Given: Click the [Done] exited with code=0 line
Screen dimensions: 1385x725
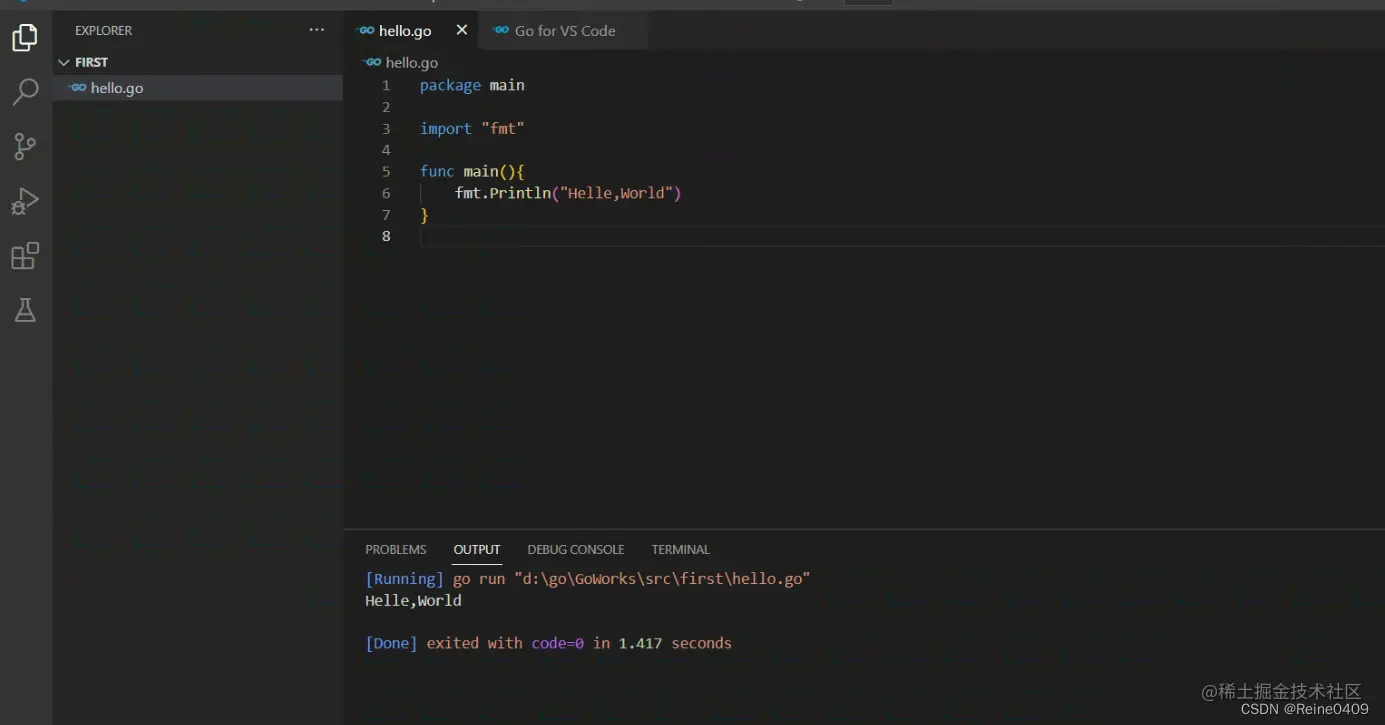Looking at the screenshot, I should [x=548, y=643].
